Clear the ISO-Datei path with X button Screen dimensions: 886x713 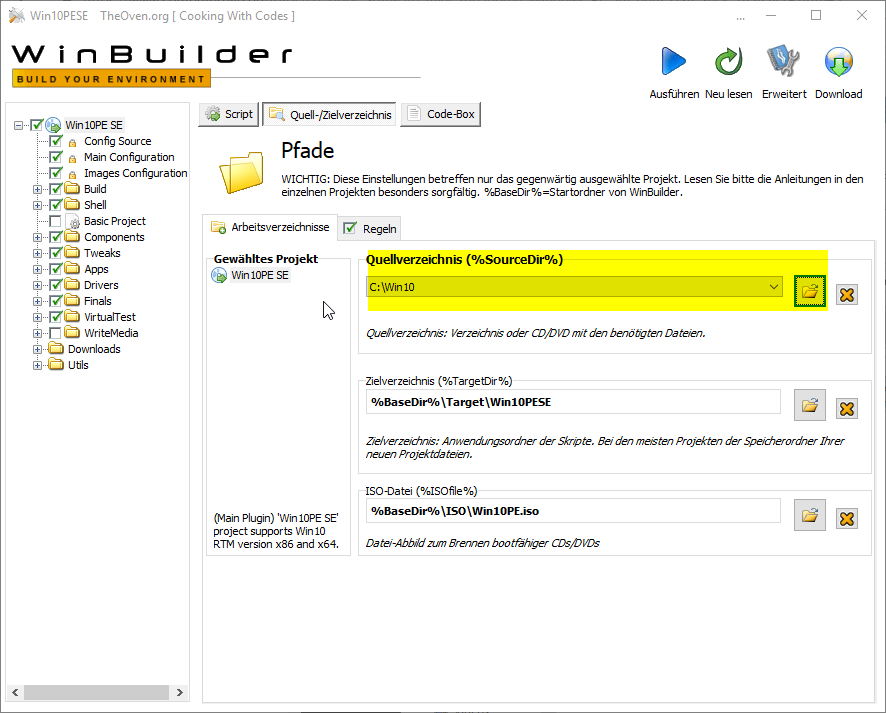(846, 519)
